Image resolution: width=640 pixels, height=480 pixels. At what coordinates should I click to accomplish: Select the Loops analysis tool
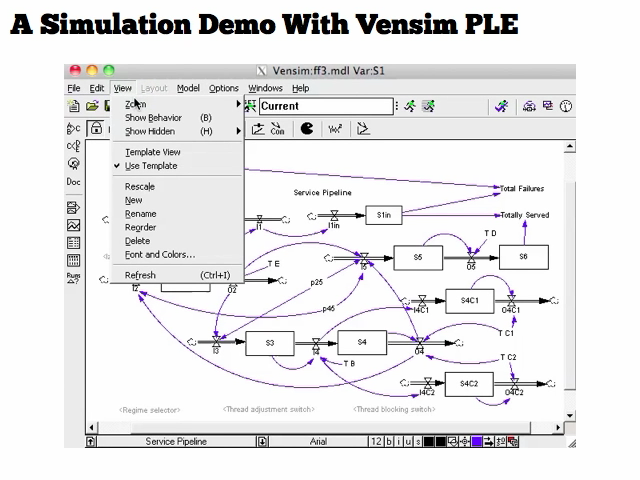[x=73, y=164]
